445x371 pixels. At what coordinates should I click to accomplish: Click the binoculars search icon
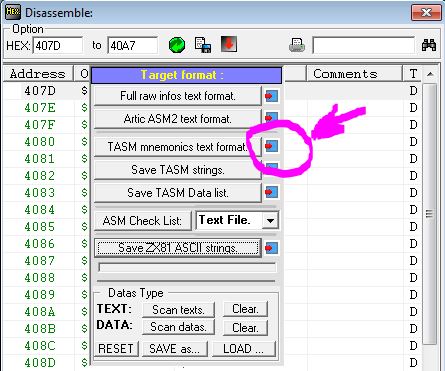coord(429,45)
